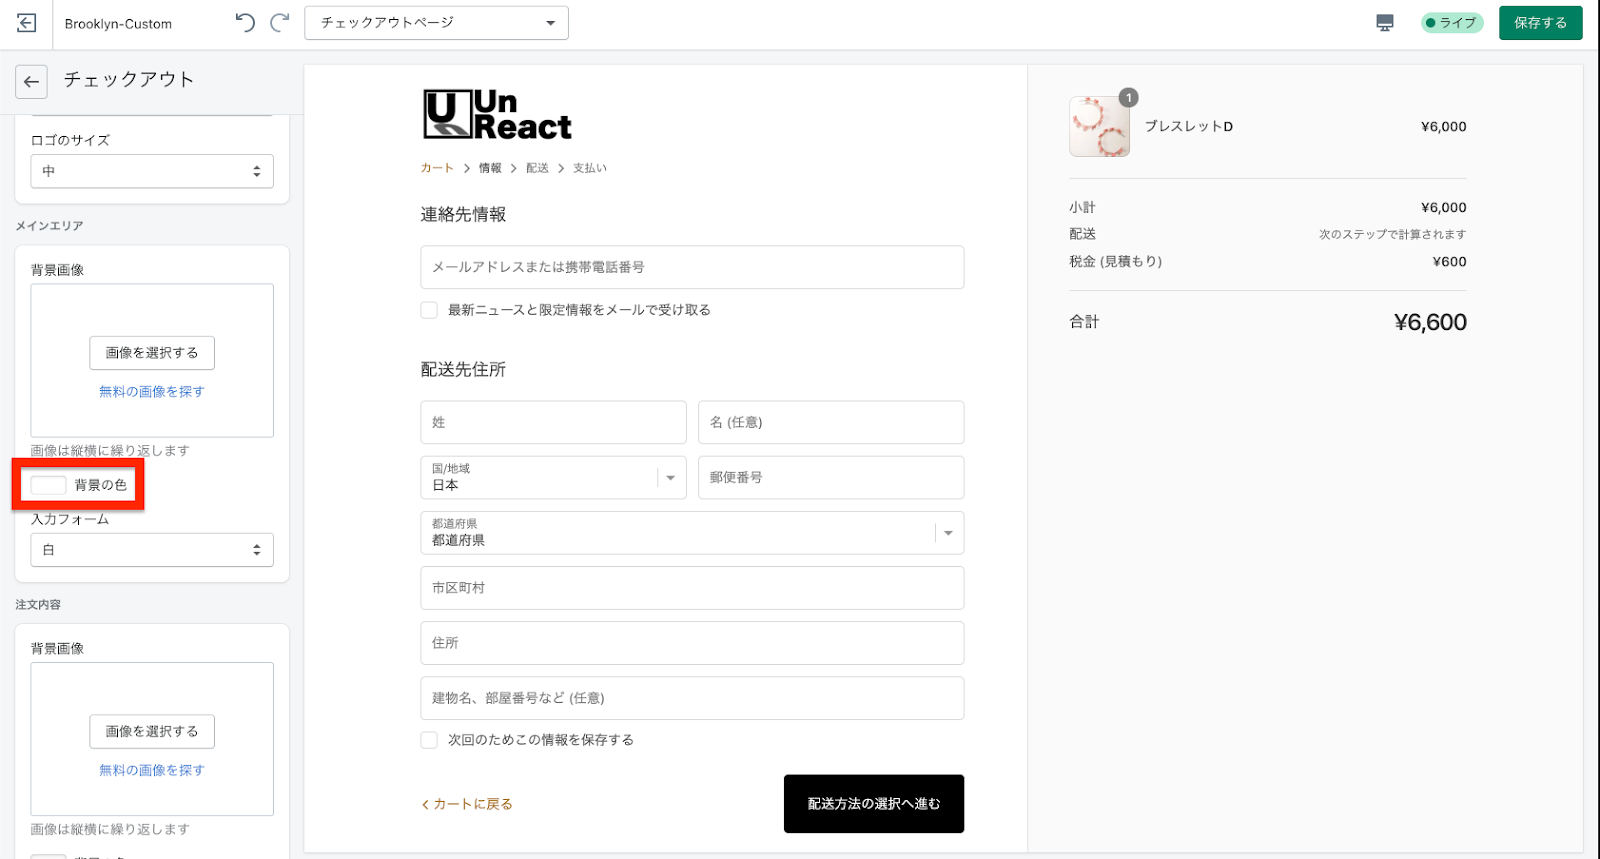Screen dimensions: 1600x859
Task: Click the exit editor icon at top-left
Action: (27, 23)
